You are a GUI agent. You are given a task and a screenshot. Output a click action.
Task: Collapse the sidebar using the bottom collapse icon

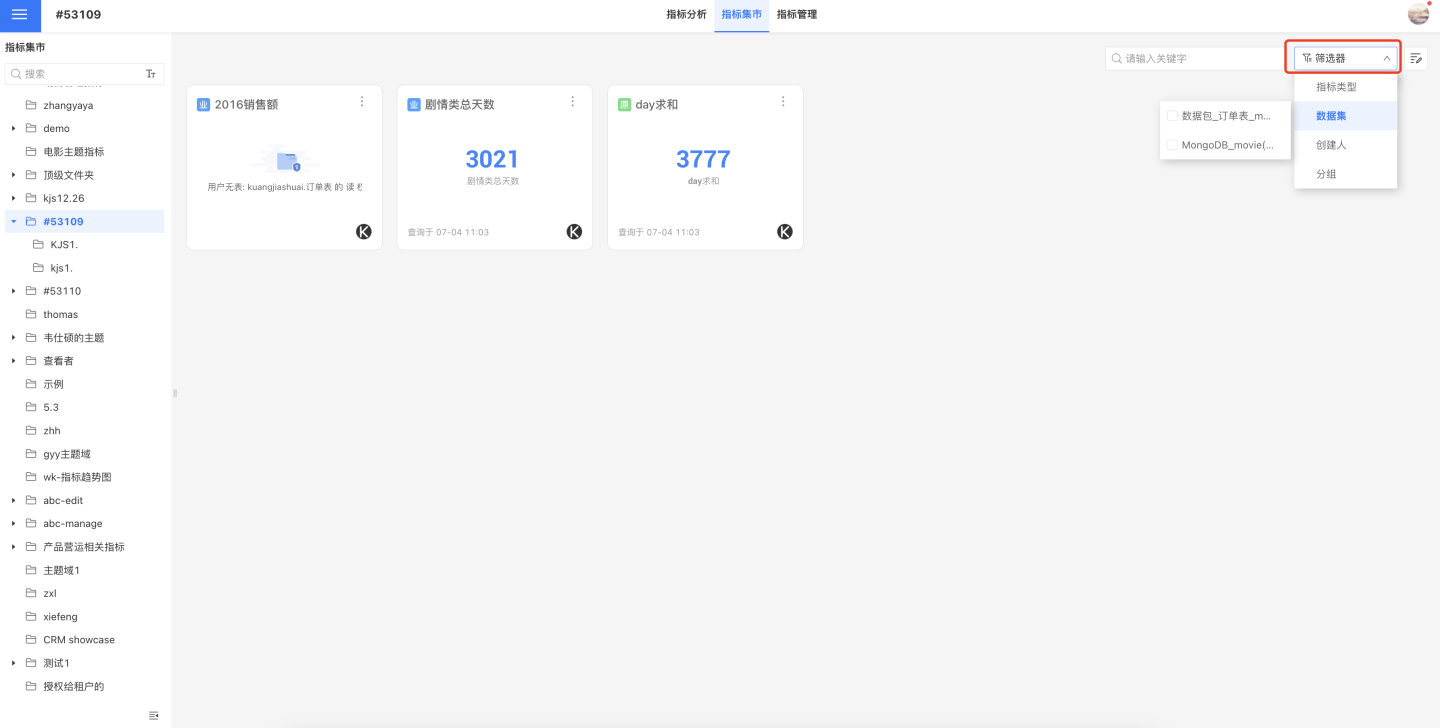[x=154, y=715]
